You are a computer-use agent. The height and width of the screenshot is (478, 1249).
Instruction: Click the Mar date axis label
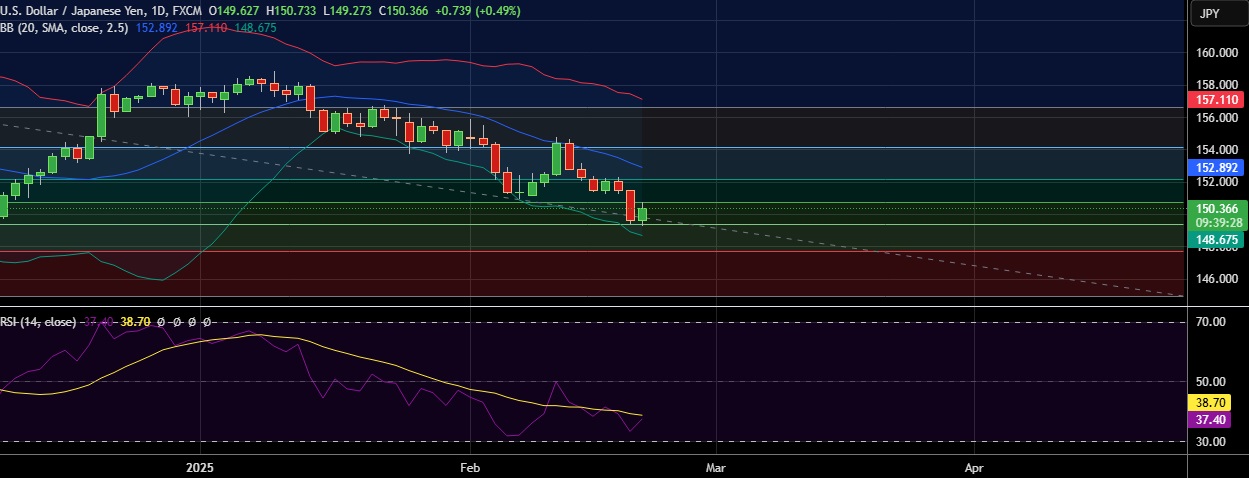click(x=716, y=467)
